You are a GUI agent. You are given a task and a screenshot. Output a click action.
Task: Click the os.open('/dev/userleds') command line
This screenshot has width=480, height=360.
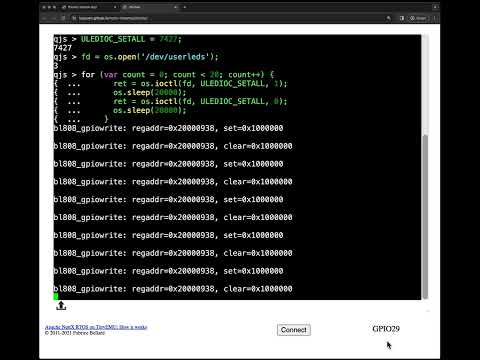pyautogui.click(x=136, y=57)
